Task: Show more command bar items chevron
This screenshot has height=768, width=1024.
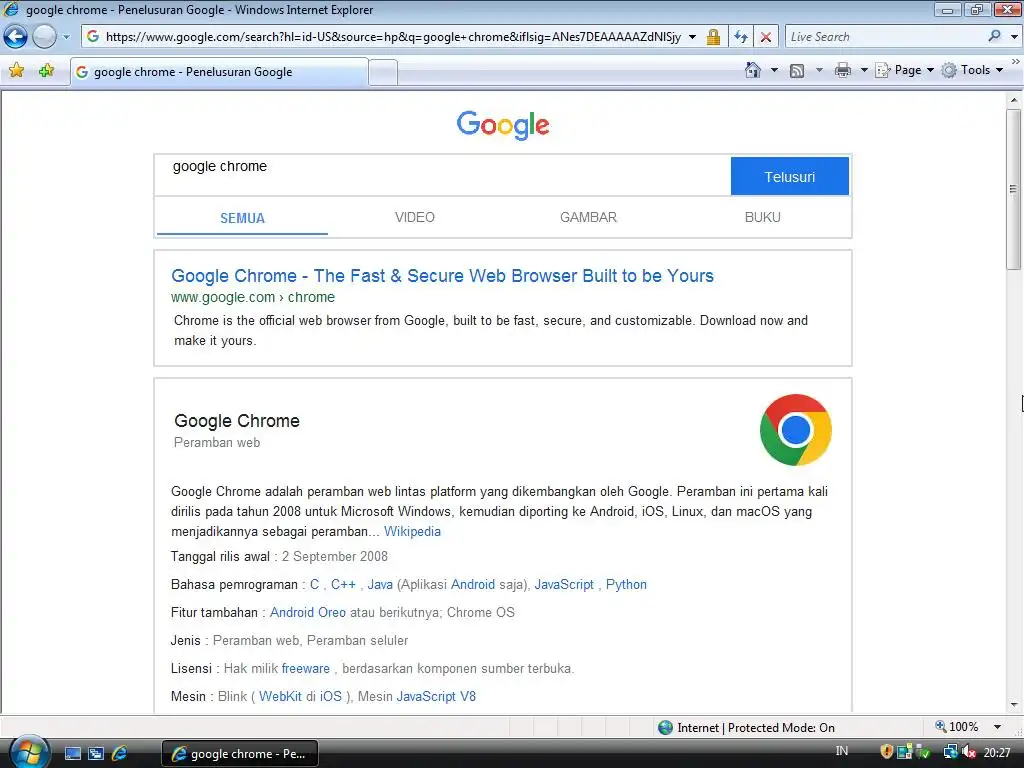Action: (1016, 61)
